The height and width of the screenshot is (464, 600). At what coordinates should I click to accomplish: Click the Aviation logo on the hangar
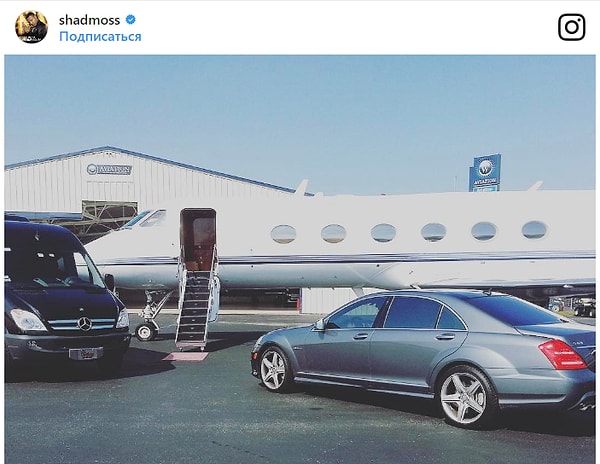click(x=109, y=169)
